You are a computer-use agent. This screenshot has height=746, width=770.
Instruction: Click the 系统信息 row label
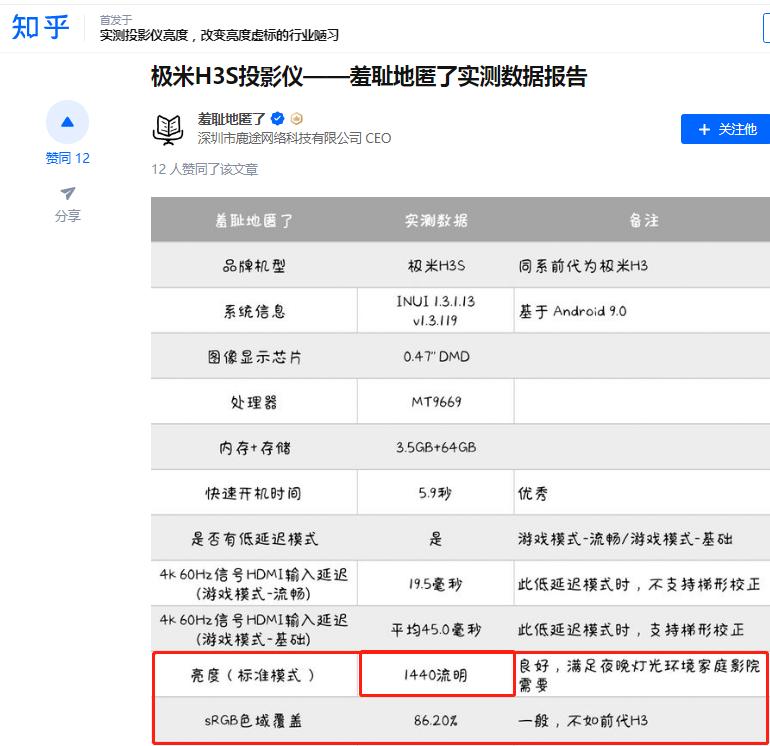[x=254, y=311]
